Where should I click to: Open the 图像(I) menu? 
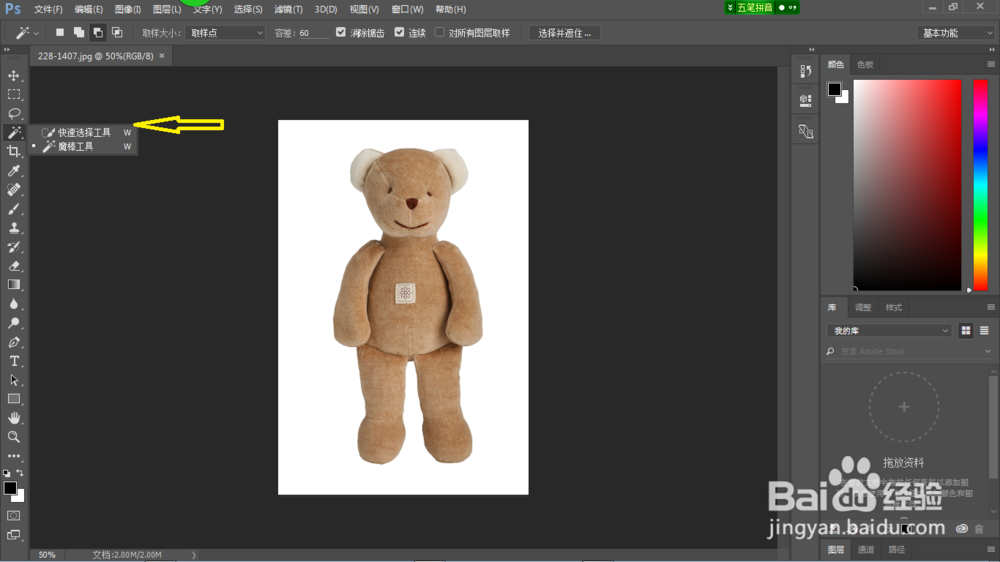point(128,10)
